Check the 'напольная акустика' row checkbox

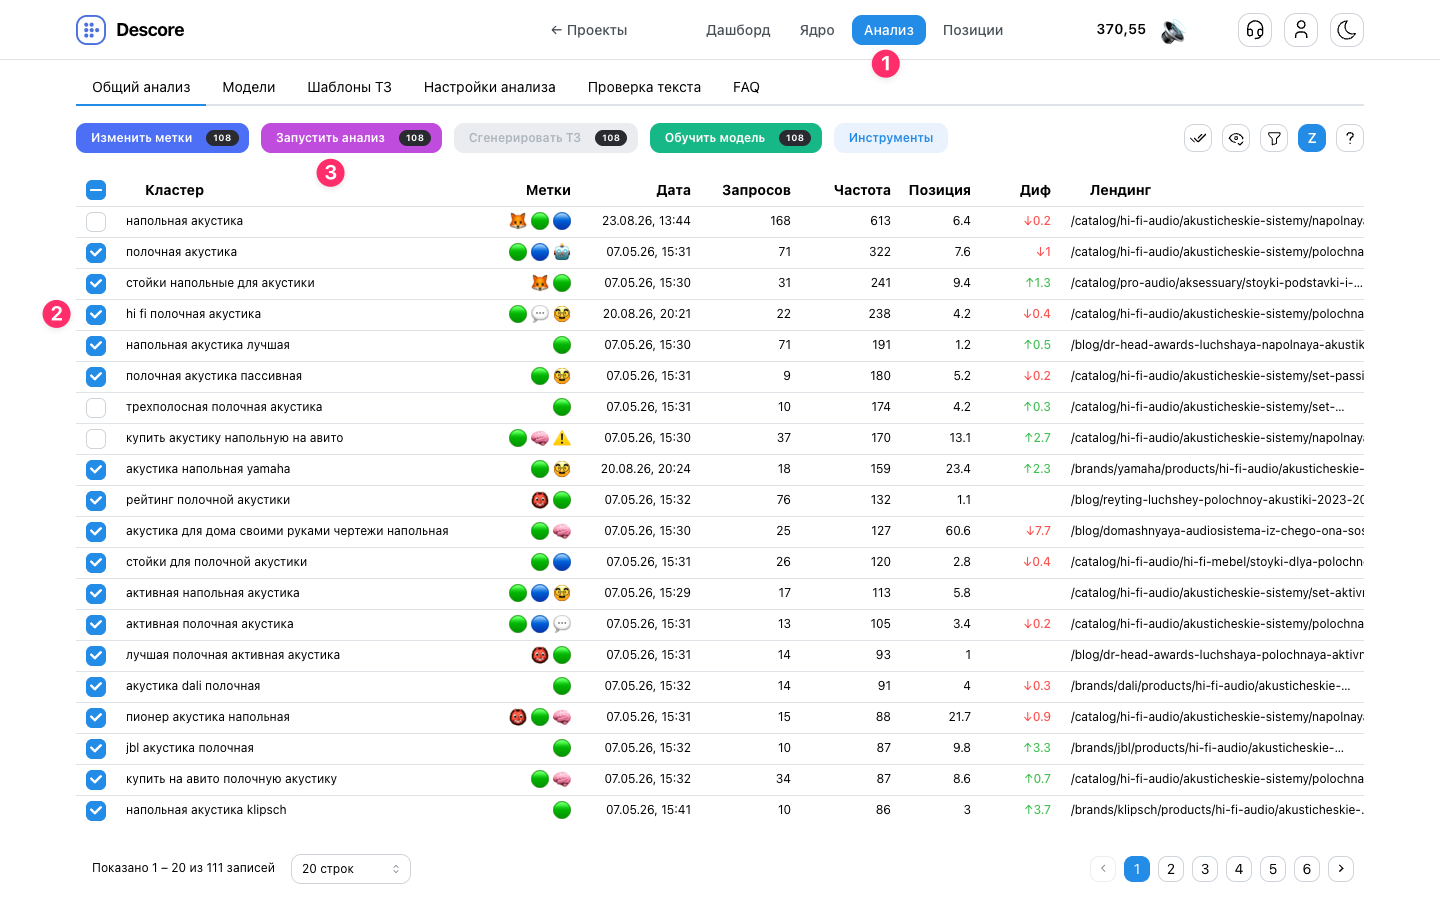tap(96, 221)
